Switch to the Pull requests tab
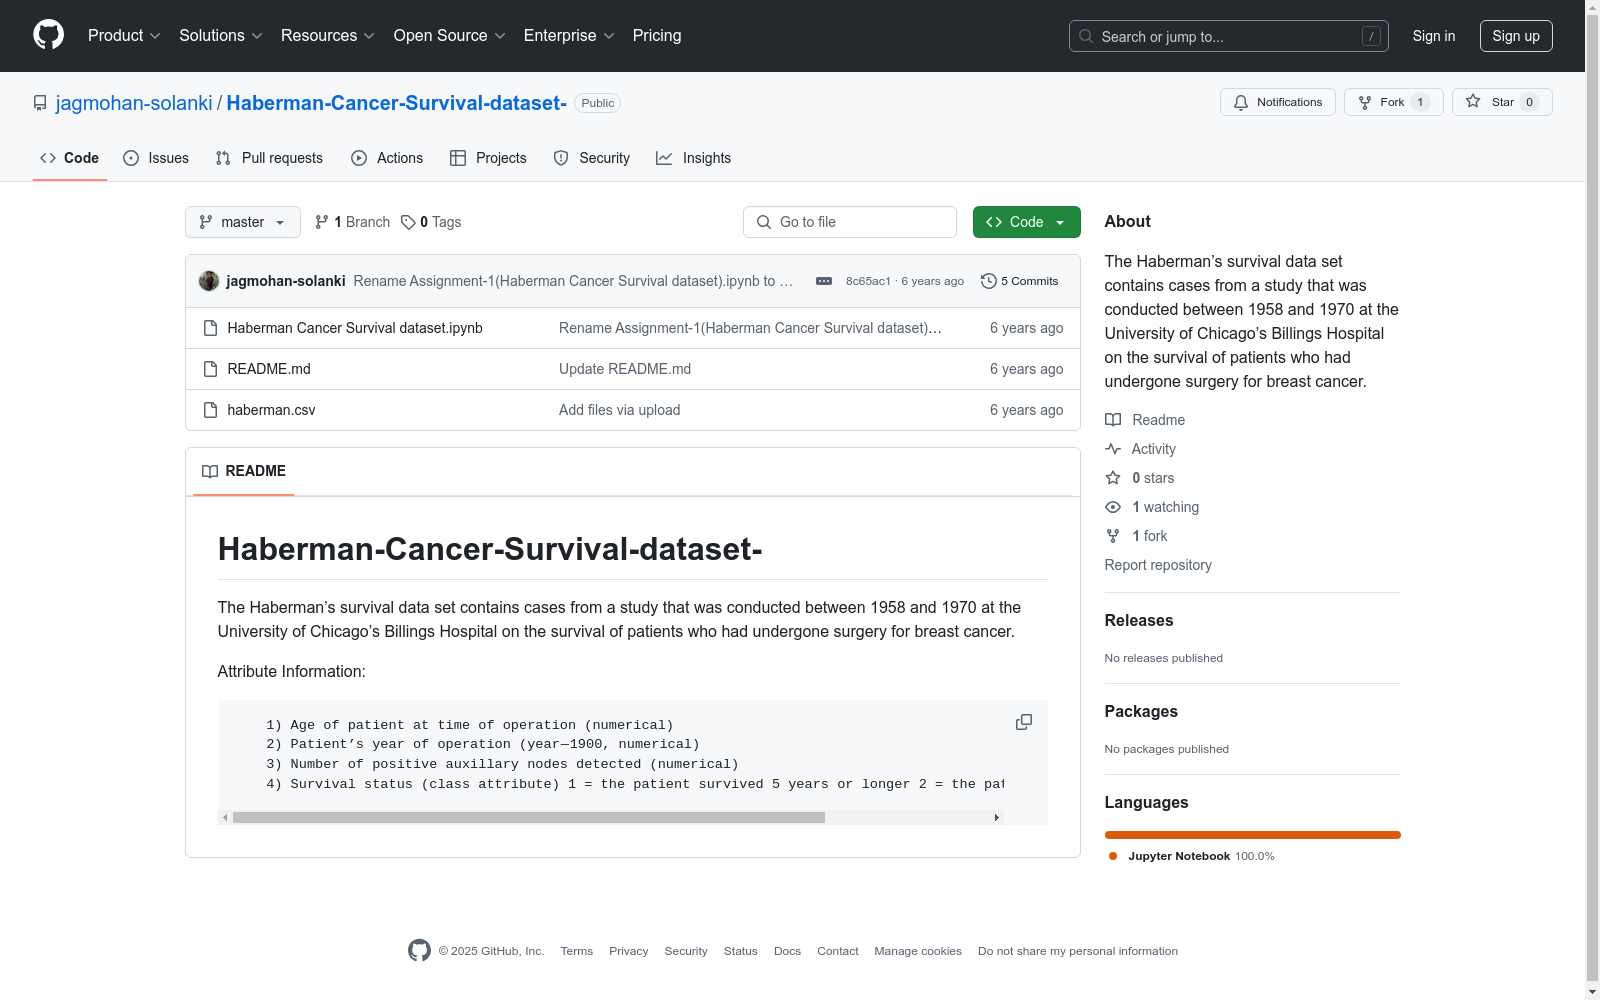This screenshot has height=1000, width=1600. tap(268, 158)
